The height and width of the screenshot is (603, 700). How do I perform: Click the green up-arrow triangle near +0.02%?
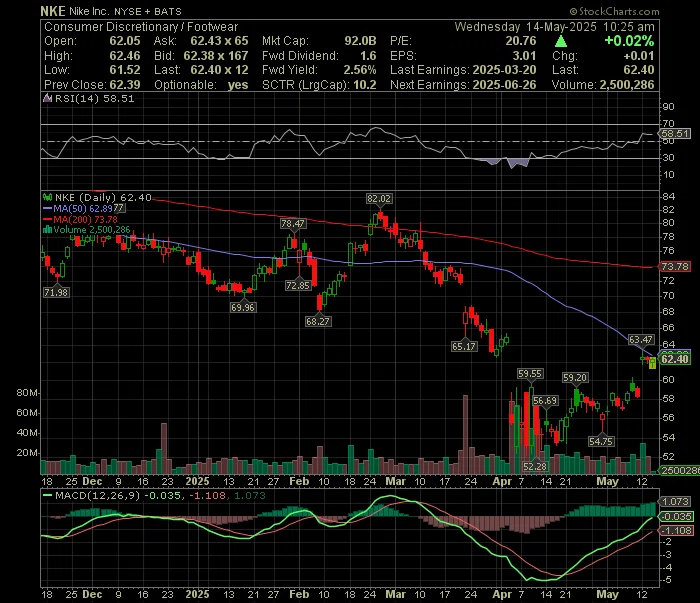561,42
